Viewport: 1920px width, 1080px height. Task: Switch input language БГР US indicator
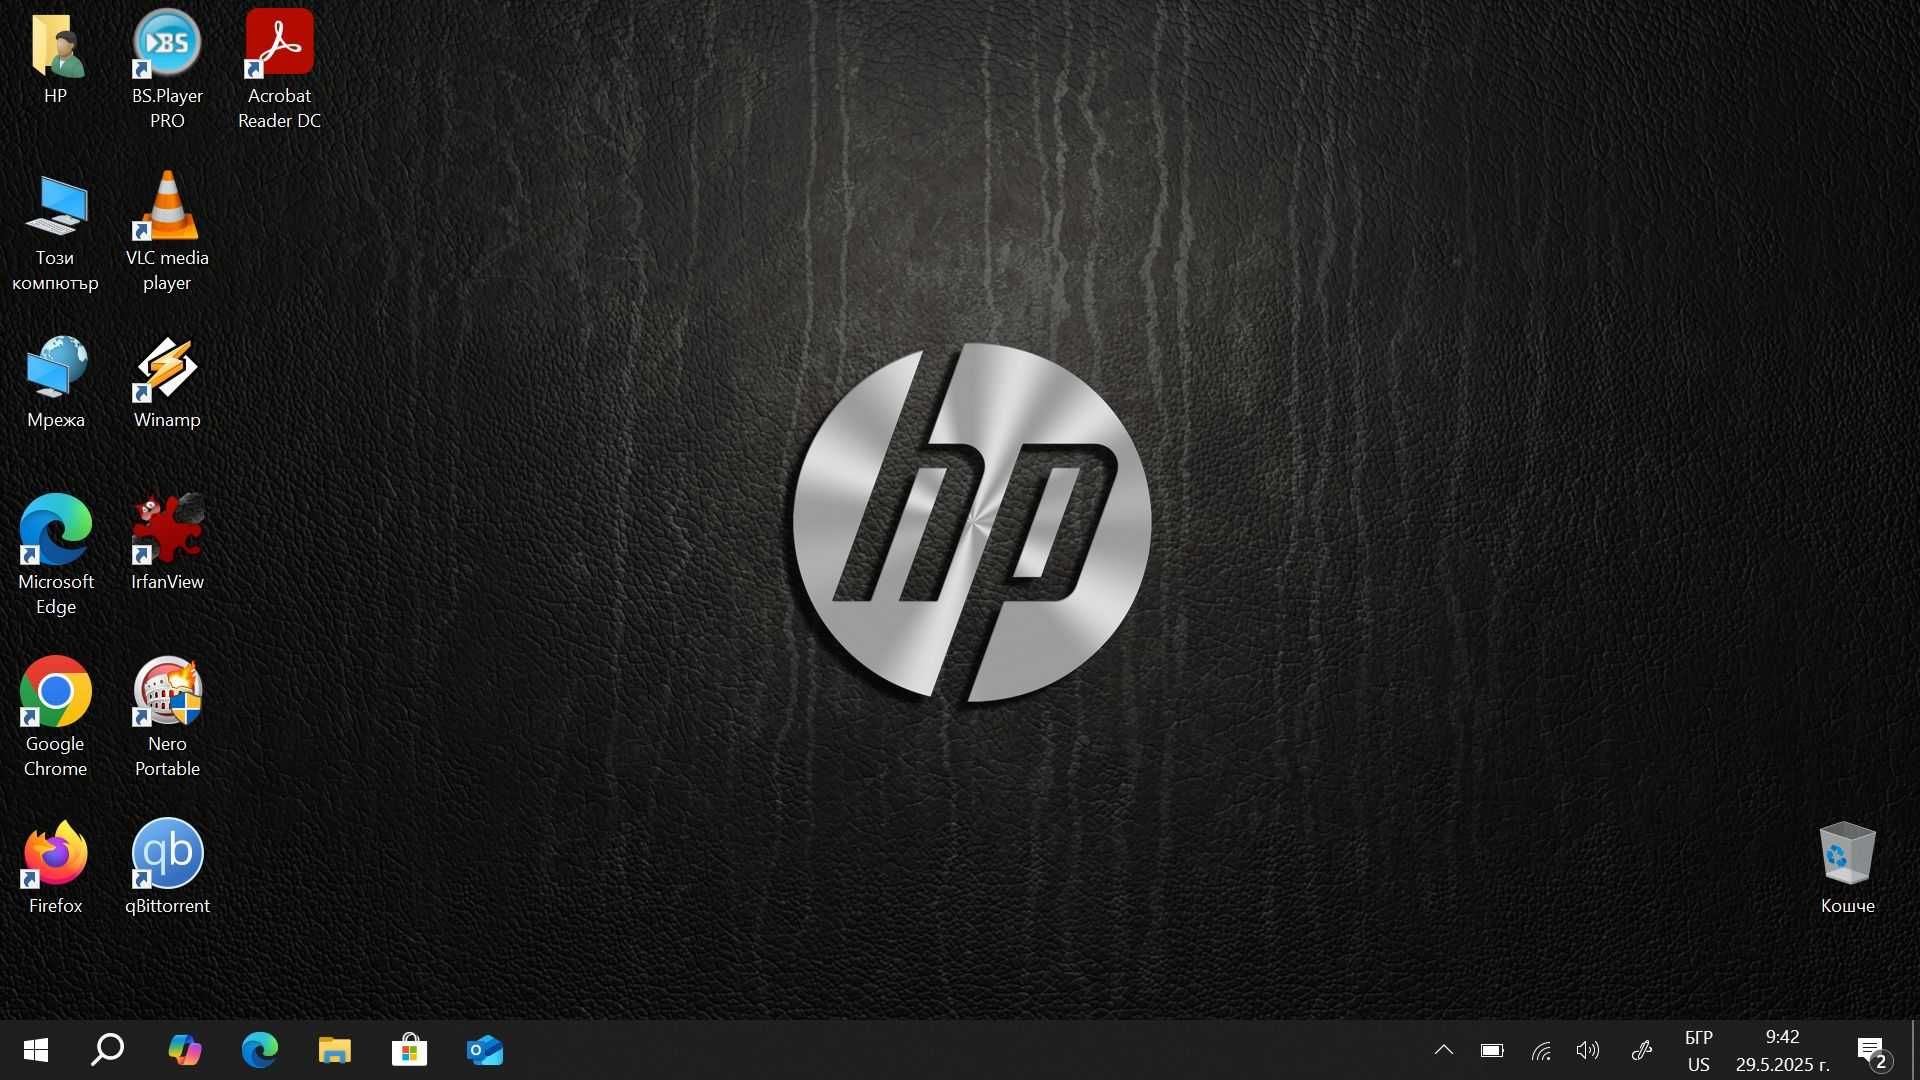tap(1699, 1050)
